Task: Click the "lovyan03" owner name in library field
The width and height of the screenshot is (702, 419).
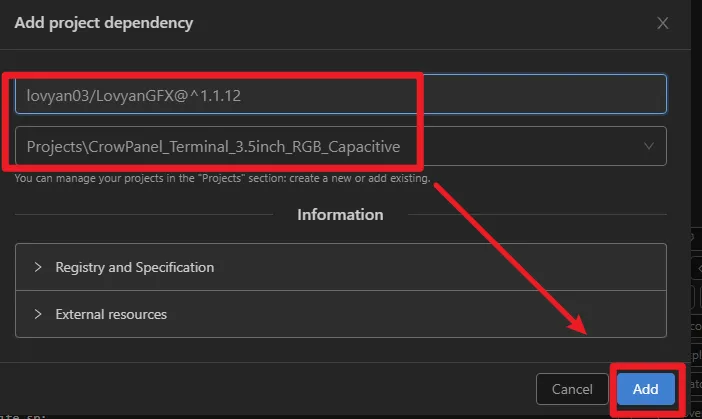Action: click(57, 95)
